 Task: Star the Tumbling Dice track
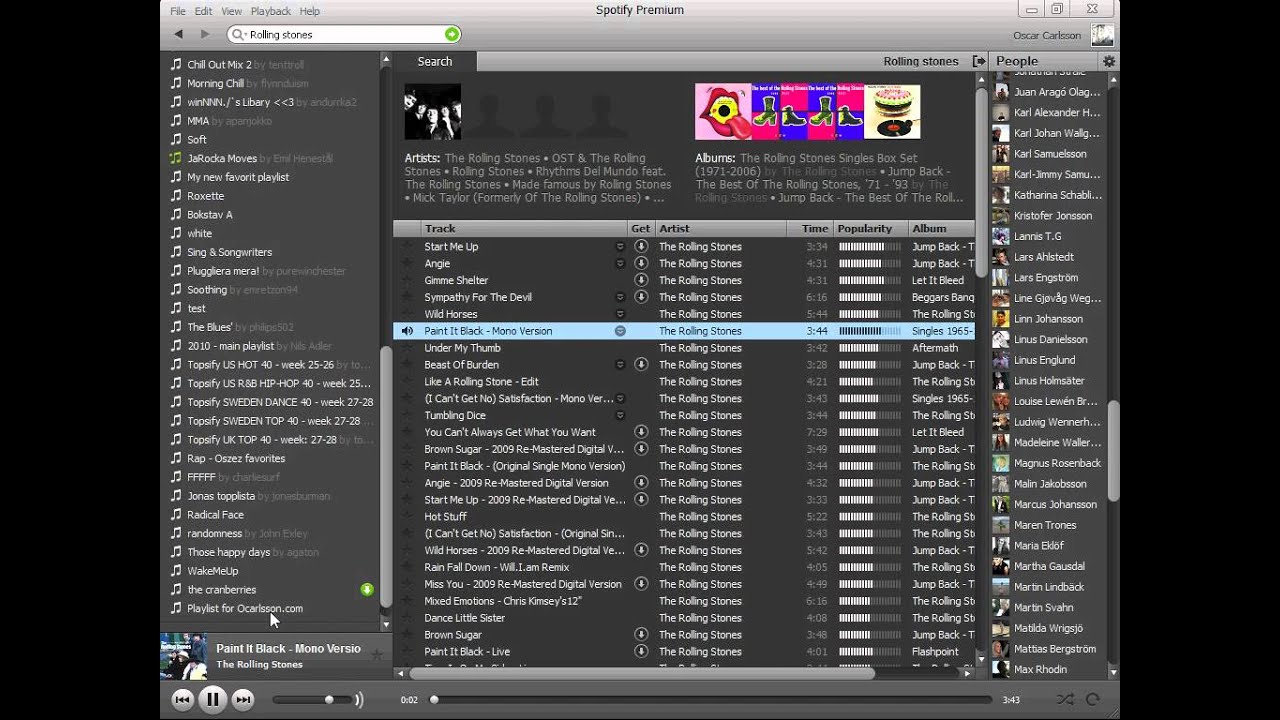(x=407, y=415)
